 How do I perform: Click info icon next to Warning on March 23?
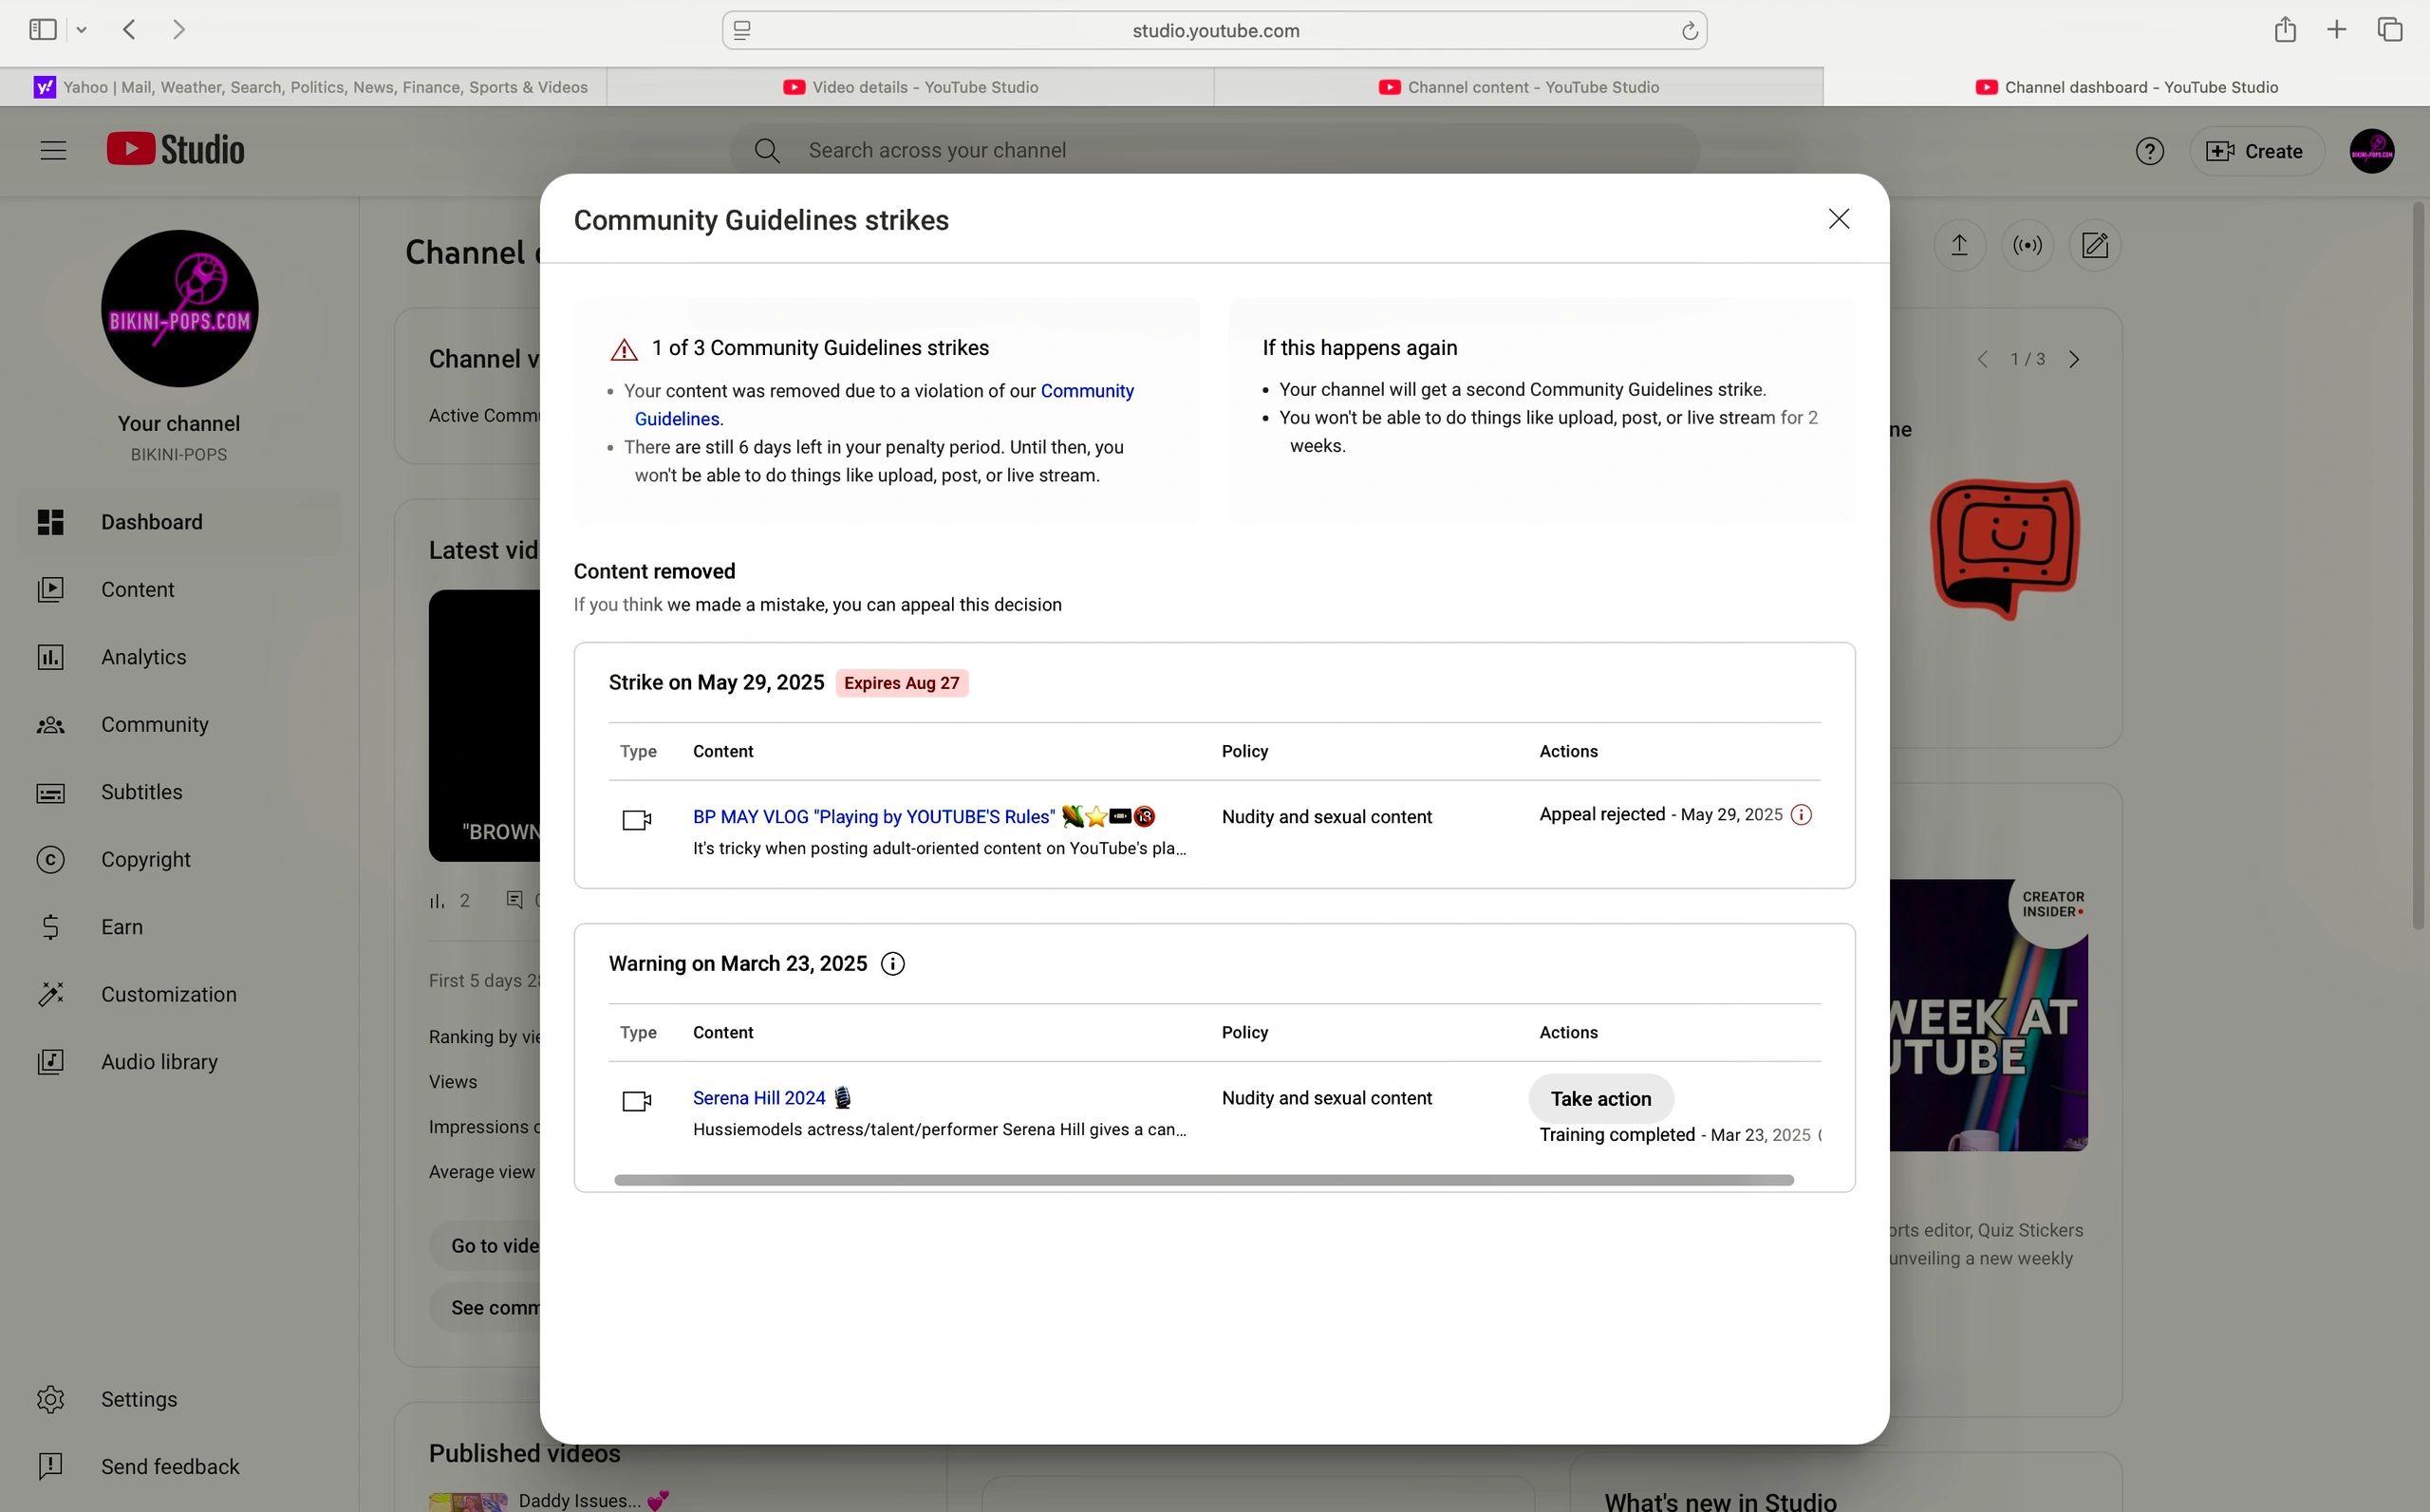(x=892, y=964)
